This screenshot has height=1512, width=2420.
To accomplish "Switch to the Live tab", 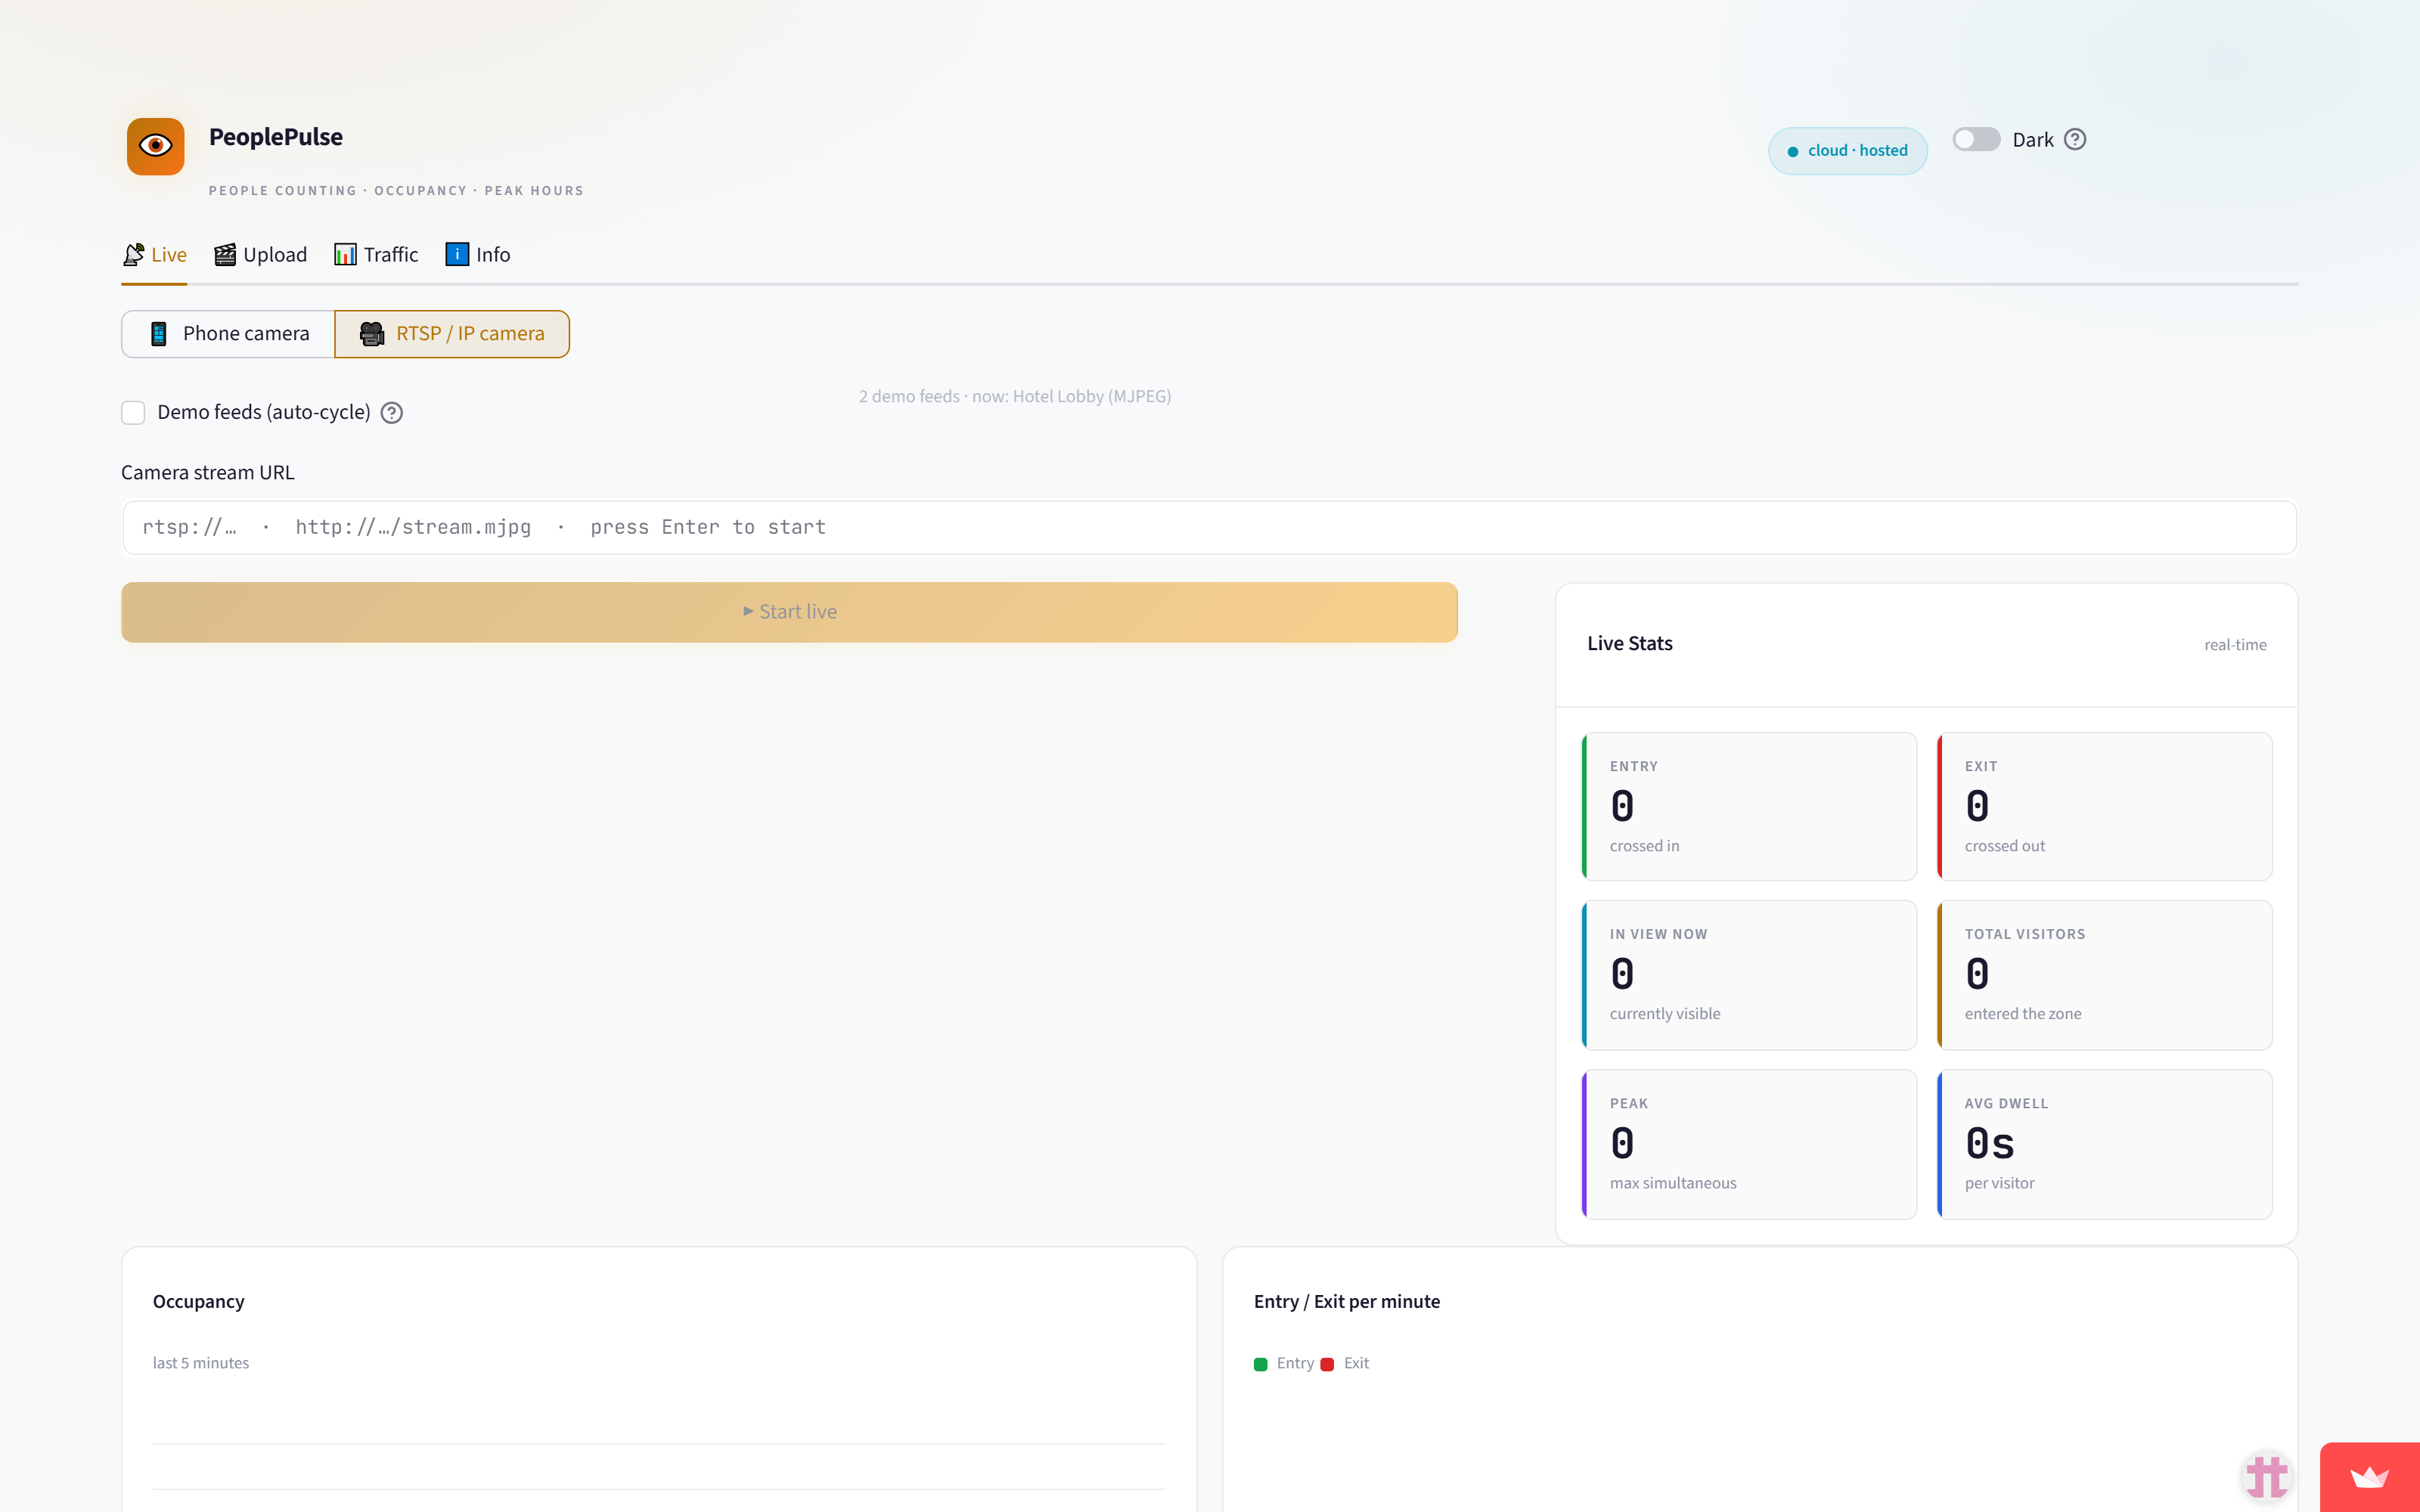I will 155,255.
